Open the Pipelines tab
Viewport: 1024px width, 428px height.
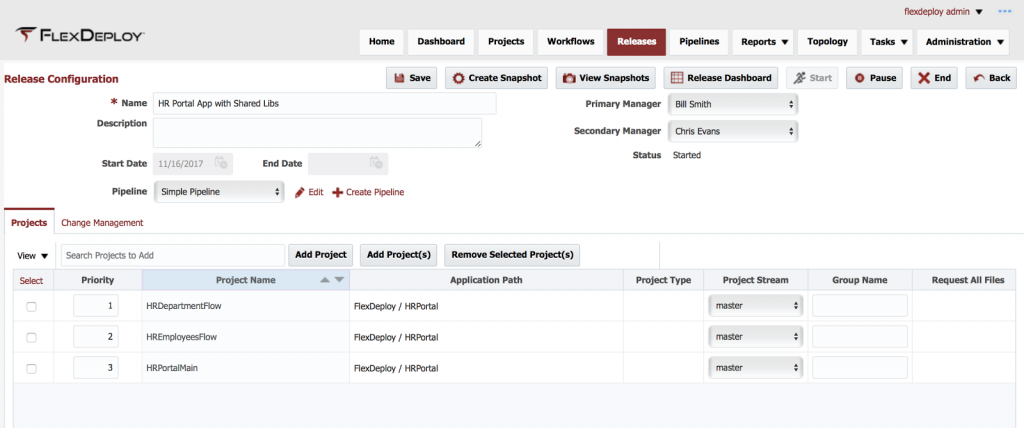[699, 42]
